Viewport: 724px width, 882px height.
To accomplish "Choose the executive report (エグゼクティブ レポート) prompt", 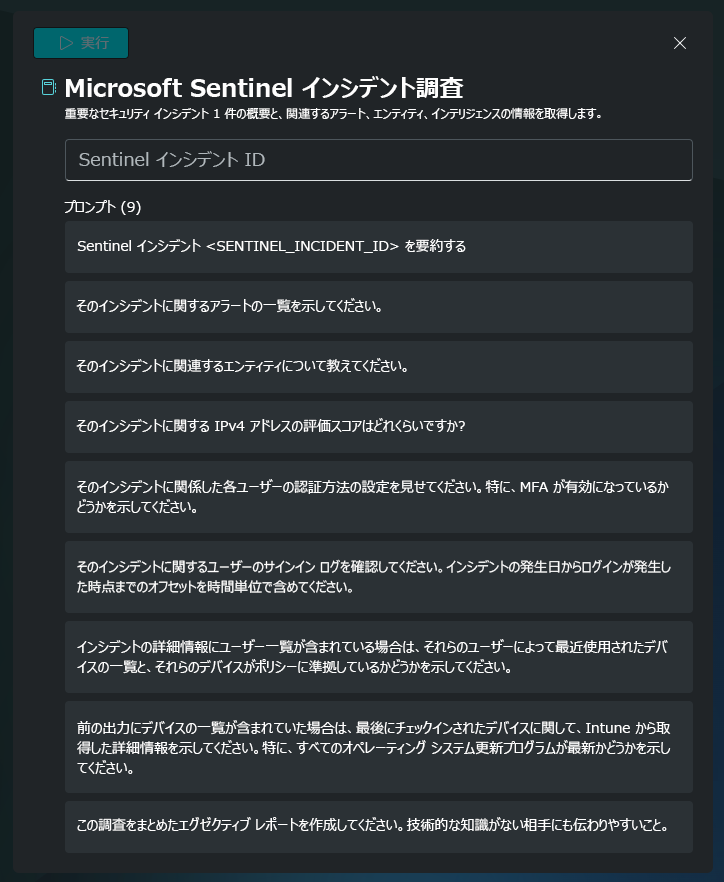I will click(379, 827).
